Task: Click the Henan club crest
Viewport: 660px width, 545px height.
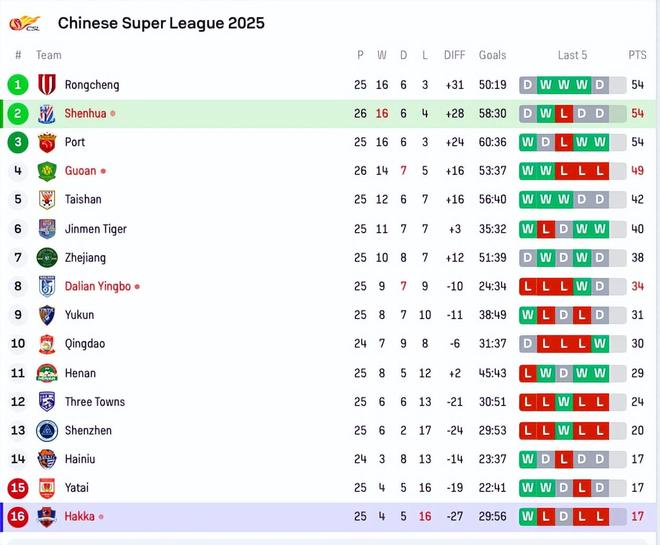Action: click(x=47, y=373)
